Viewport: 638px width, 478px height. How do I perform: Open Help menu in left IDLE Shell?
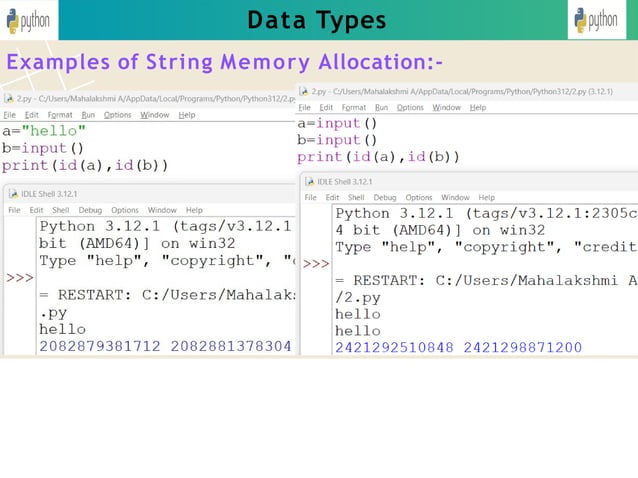coord(194,210)
